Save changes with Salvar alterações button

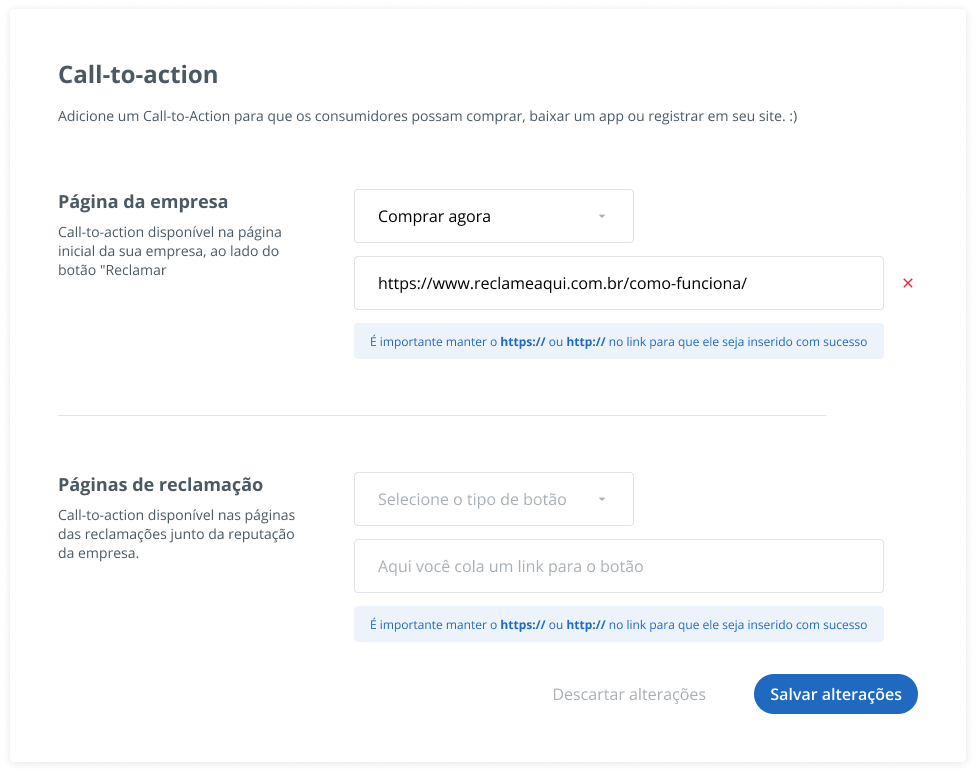coord(835,694)
